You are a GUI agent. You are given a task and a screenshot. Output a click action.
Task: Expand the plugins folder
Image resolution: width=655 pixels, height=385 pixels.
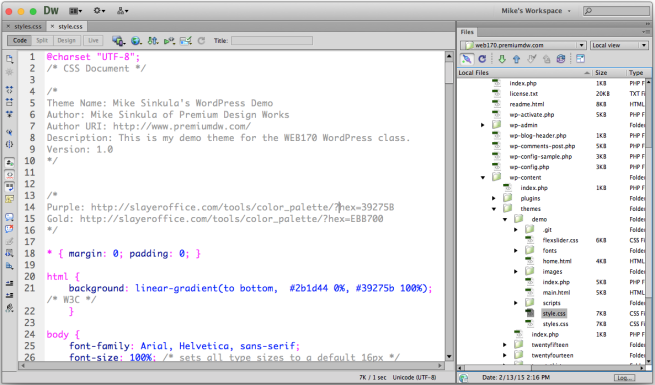[x=494, y=198]
